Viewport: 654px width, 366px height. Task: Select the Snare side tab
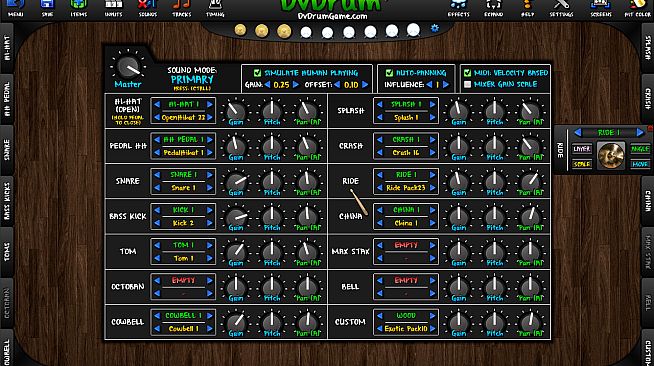tap(7, 150)
